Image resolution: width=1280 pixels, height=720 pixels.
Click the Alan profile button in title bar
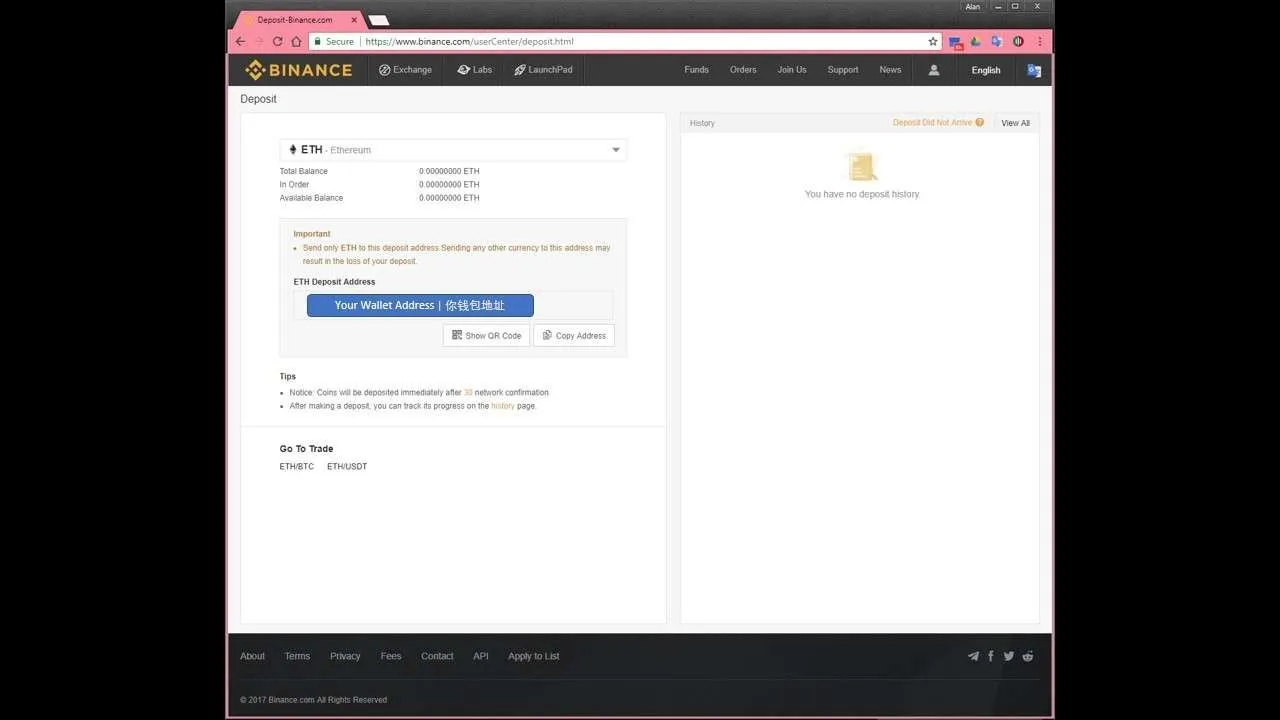(973, 7)
